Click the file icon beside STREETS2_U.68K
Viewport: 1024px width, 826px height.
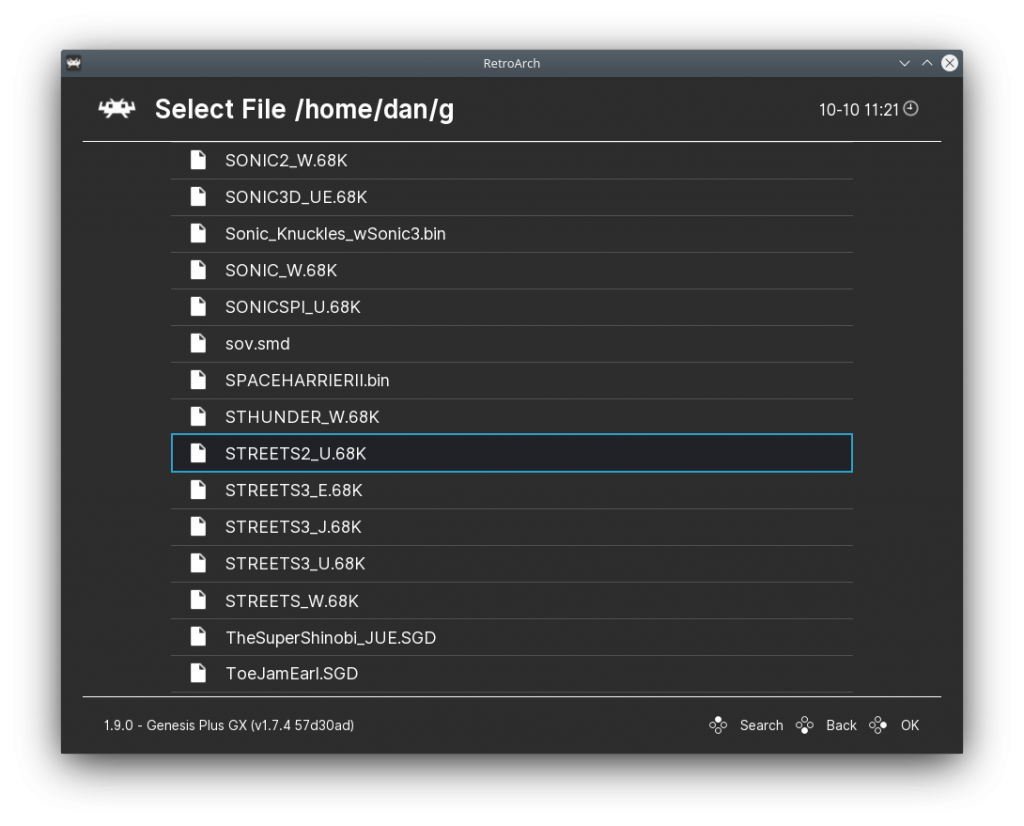coord(198,453)
